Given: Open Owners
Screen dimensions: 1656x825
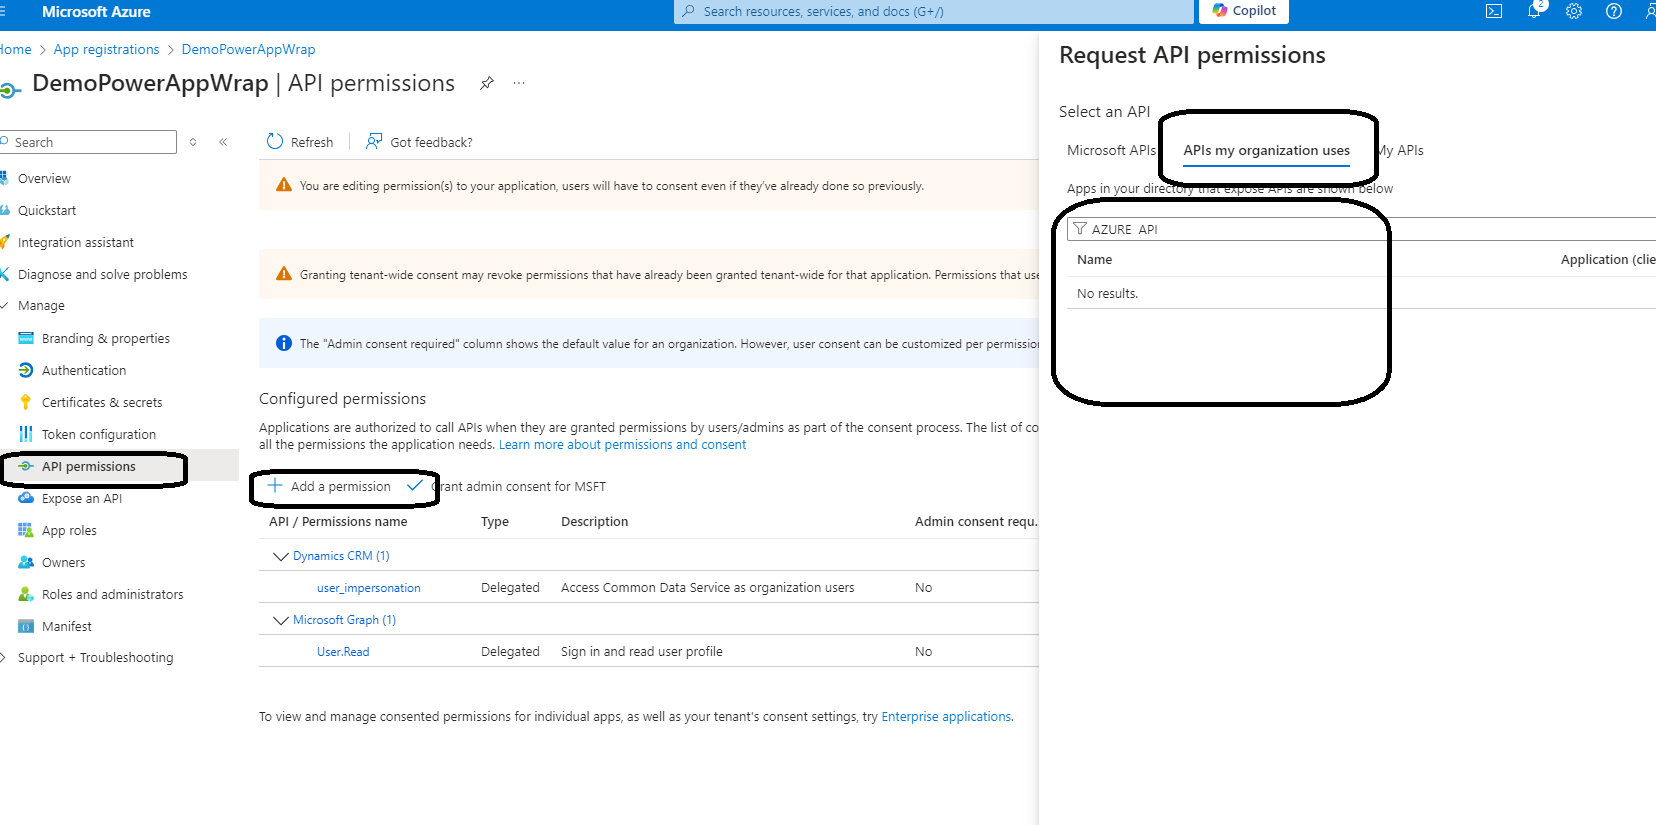Looking at the screenshot, I should 63,562.
